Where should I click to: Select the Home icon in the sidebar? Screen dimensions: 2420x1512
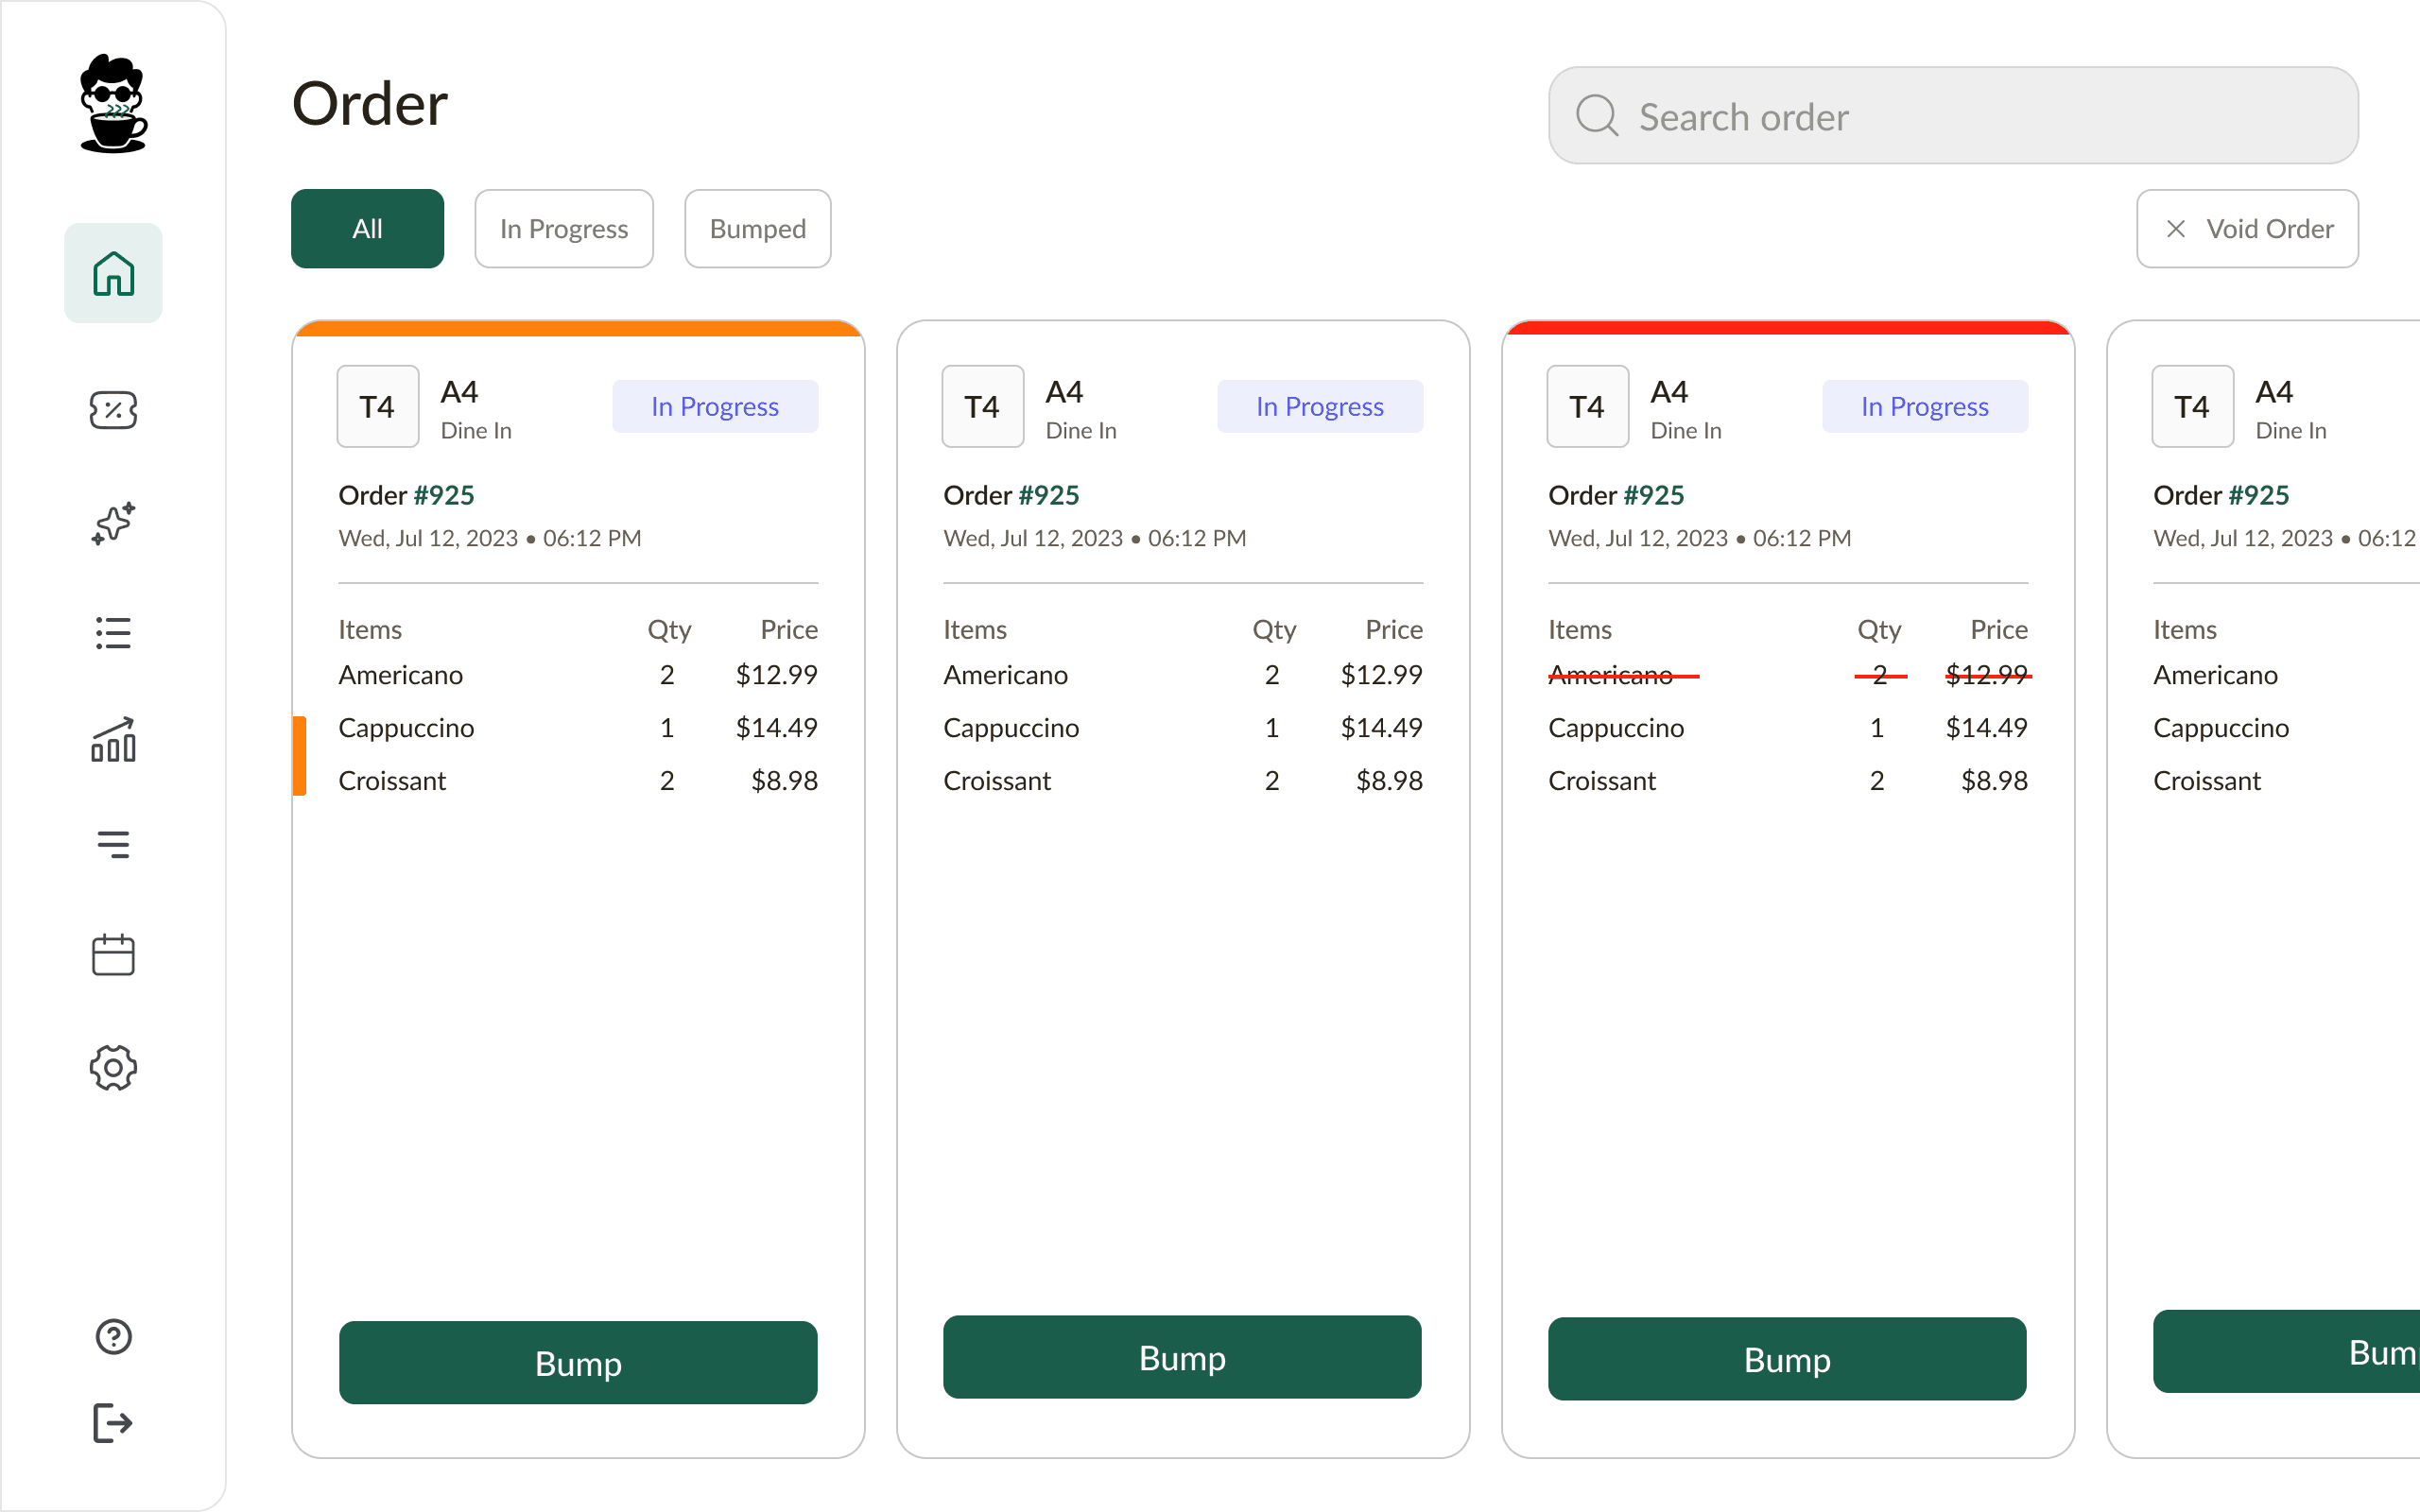[113, 273]
